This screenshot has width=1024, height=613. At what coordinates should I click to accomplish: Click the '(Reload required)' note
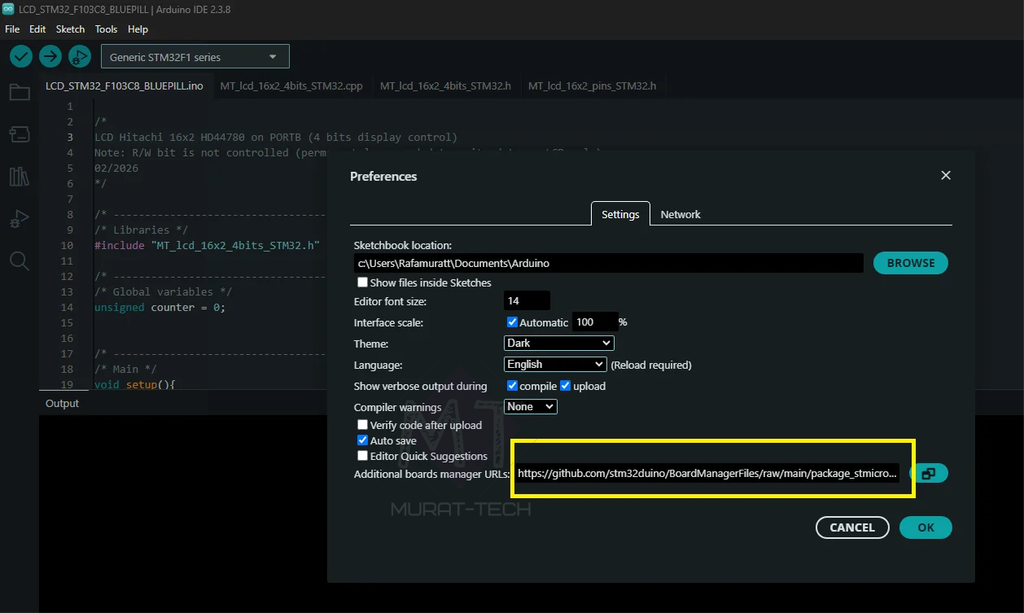651,365
